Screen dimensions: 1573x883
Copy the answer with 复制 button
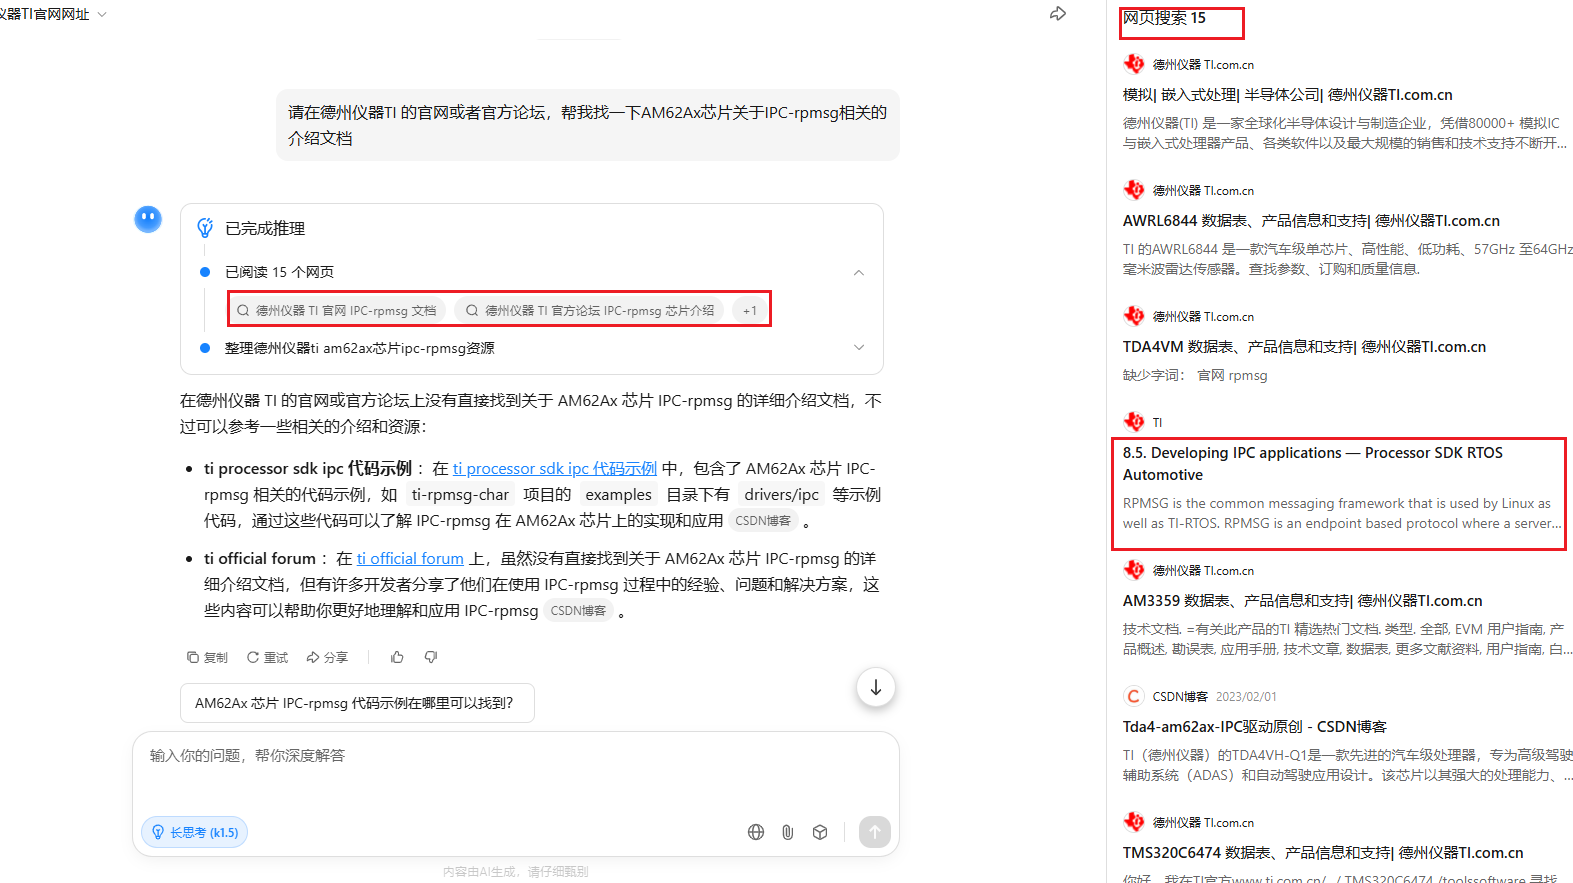[x=207, y=657]
